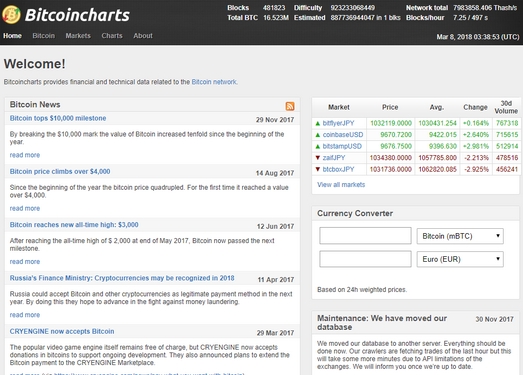Image resolution: width=523 pixels, height=375 pixels.
Task: Click the bitstampUSD average 9396.630
Action: pyautogui.click(x=443, y=146)
